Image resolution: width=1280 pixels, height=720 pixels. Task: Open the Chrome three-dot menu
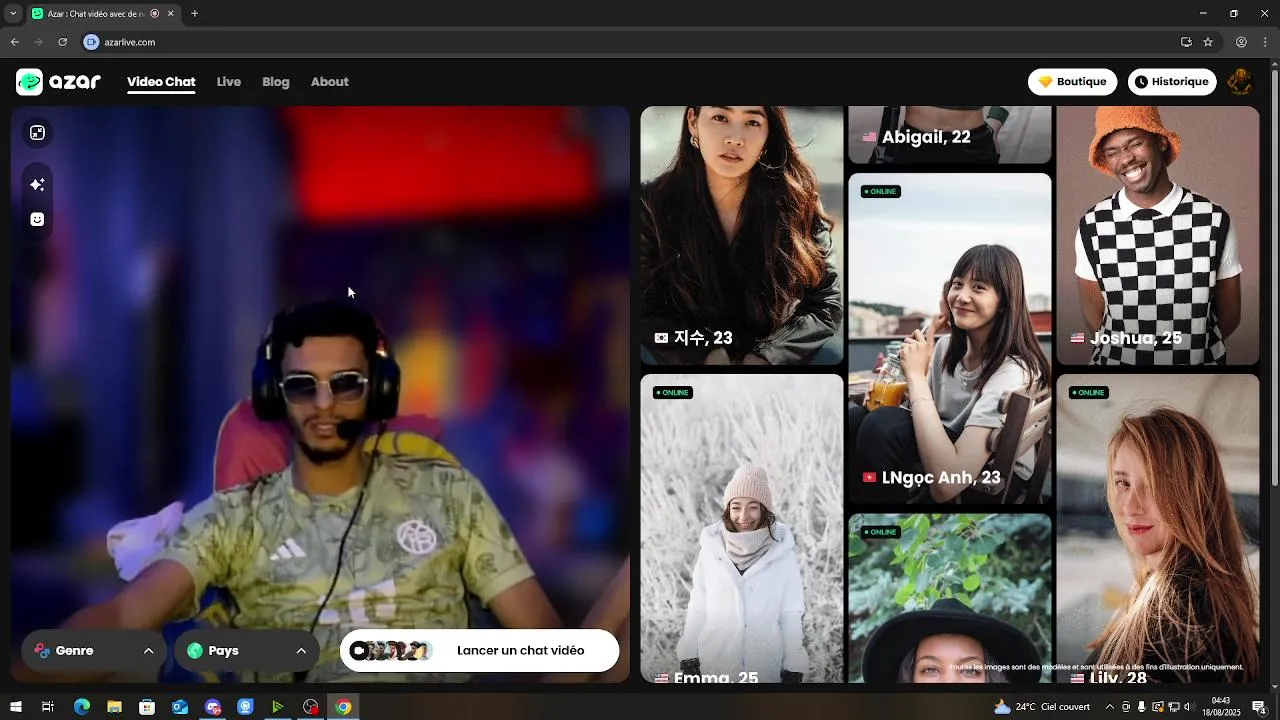tap(1266, 42)
